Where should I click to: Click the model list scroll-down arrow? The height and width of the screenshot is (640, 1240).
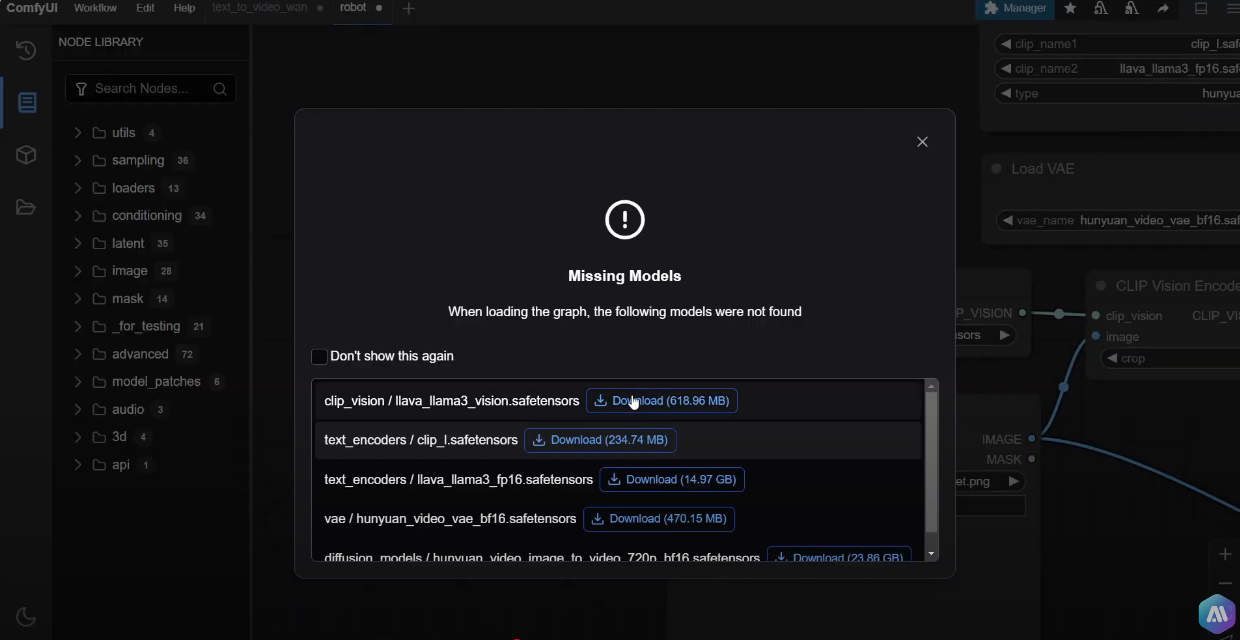click(x=932, y=554)
